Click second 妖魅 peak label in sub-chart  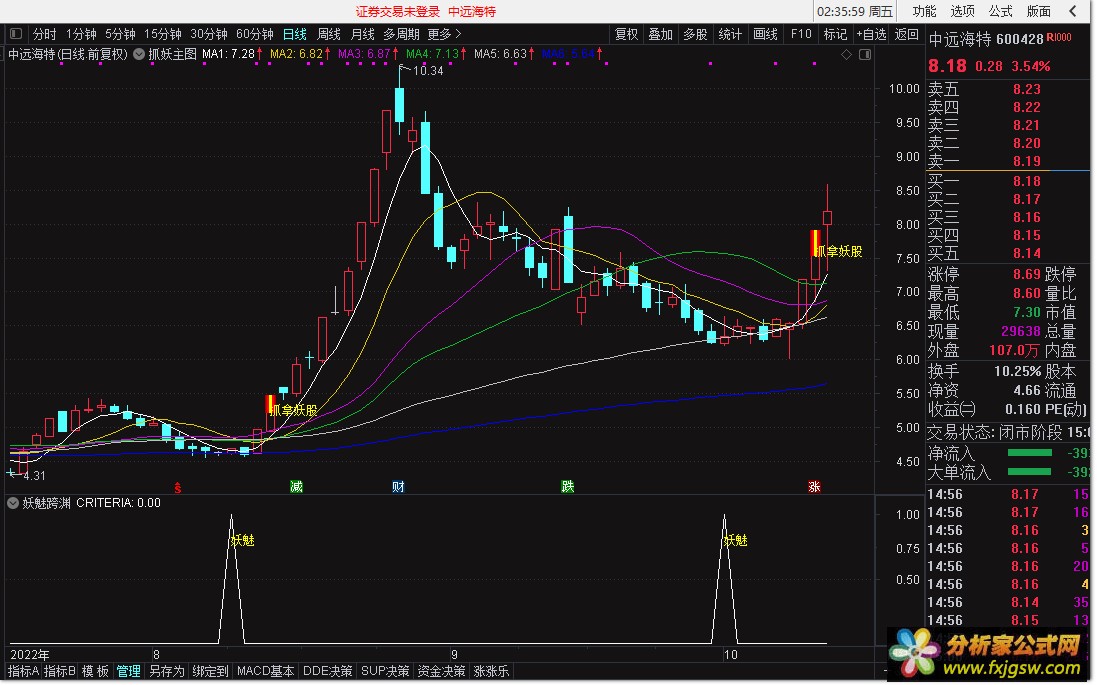coord(735,540)
